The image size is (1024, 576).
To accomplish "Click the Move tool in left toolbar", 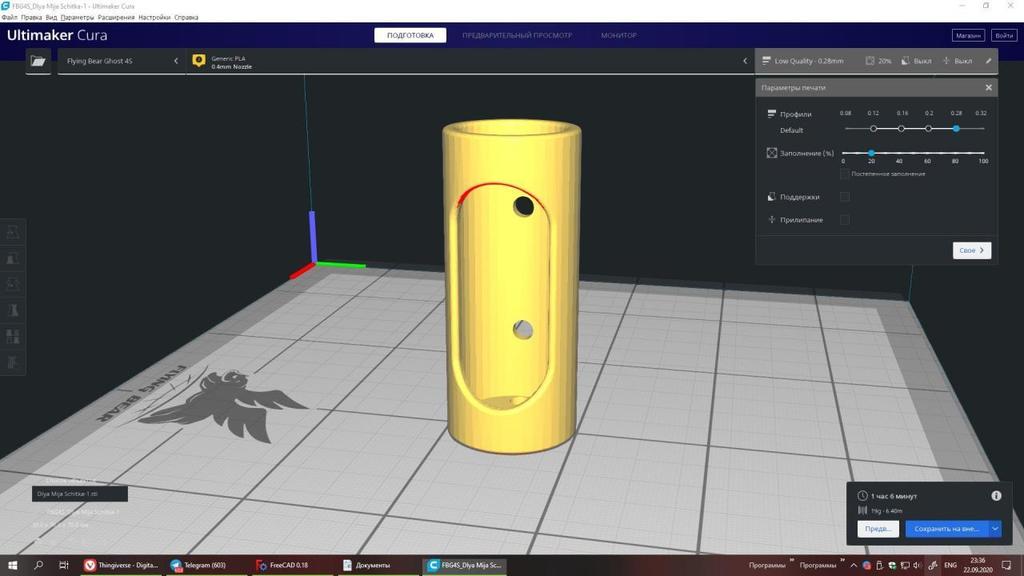I will click(x=14, y=232).
